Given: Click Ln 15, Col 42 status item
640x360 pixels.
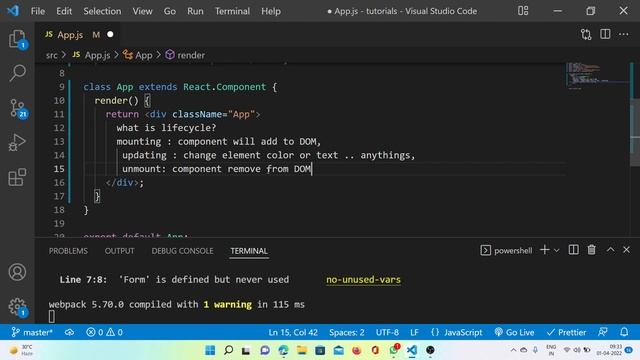Looking at the screenshot, I should (293, 332).
